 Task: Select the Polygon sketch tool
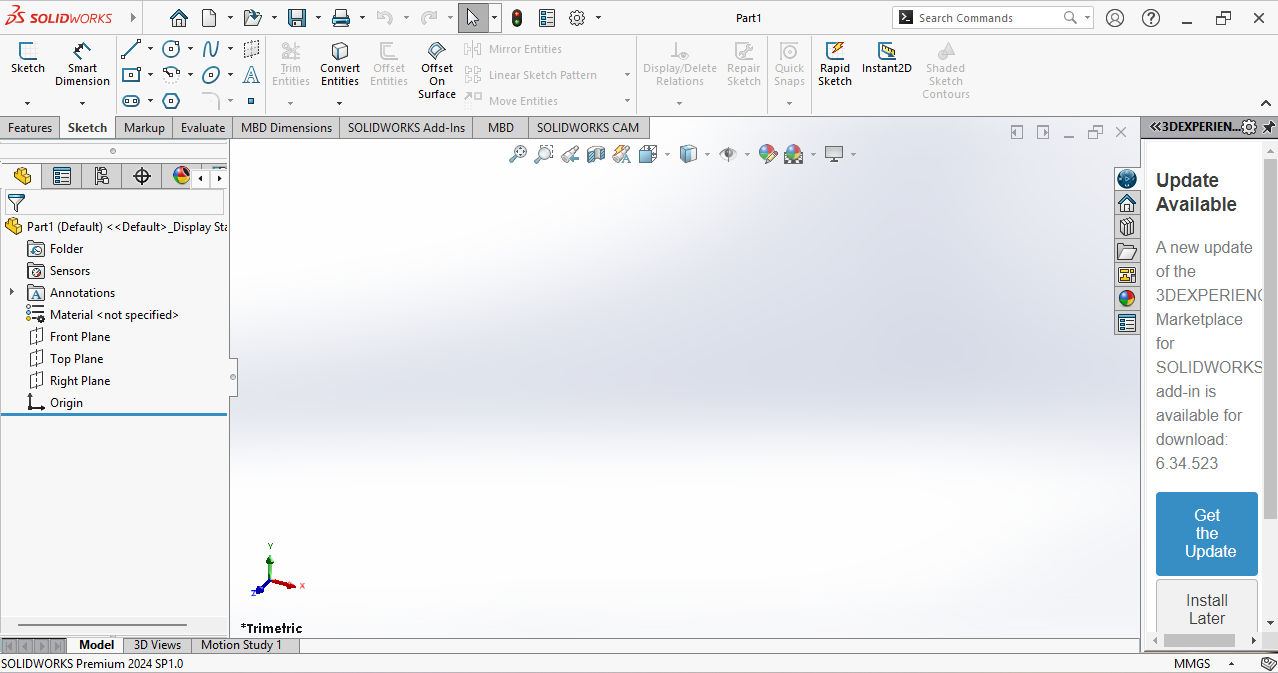[x=171, y=101]
